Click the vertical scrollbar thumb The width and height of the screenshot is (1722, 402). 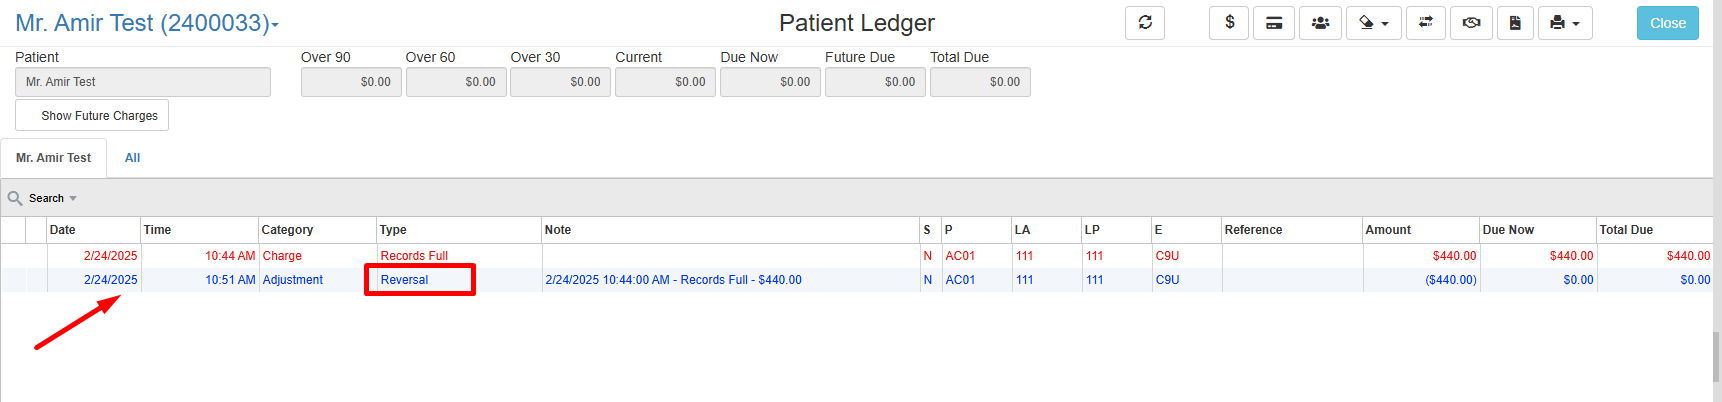tap(1717, 357)
